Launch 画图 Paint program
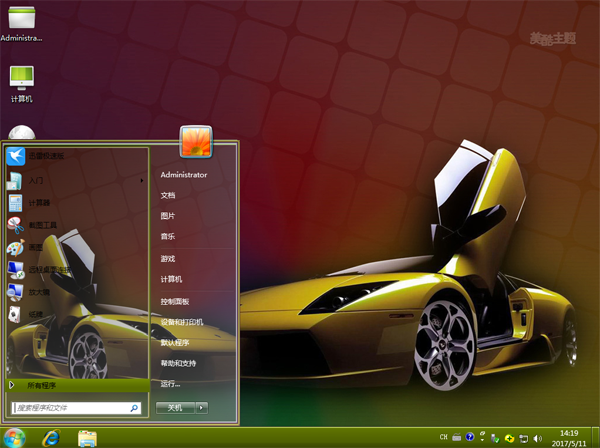The height and width of the screenshot is (448, 600). (x=36, y=248)
